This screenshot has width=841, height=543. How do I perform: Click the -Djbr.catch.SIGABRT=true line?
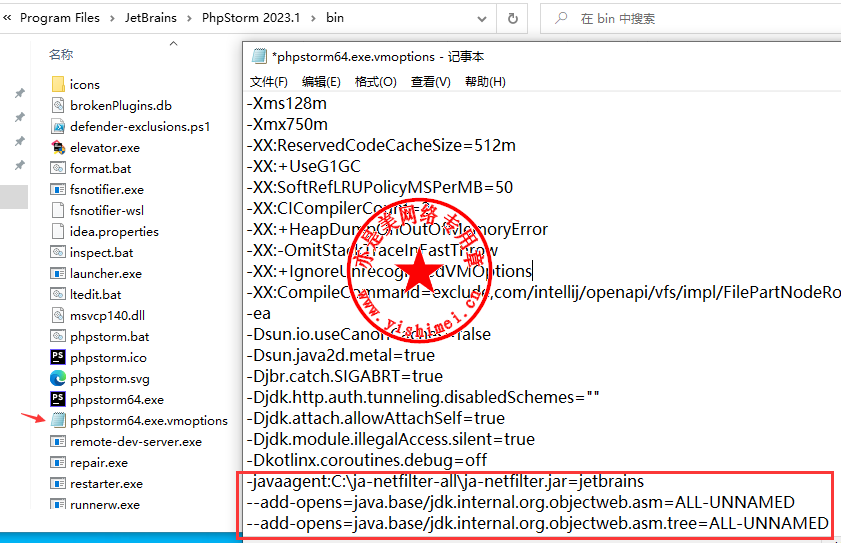[x=344, y=376]
